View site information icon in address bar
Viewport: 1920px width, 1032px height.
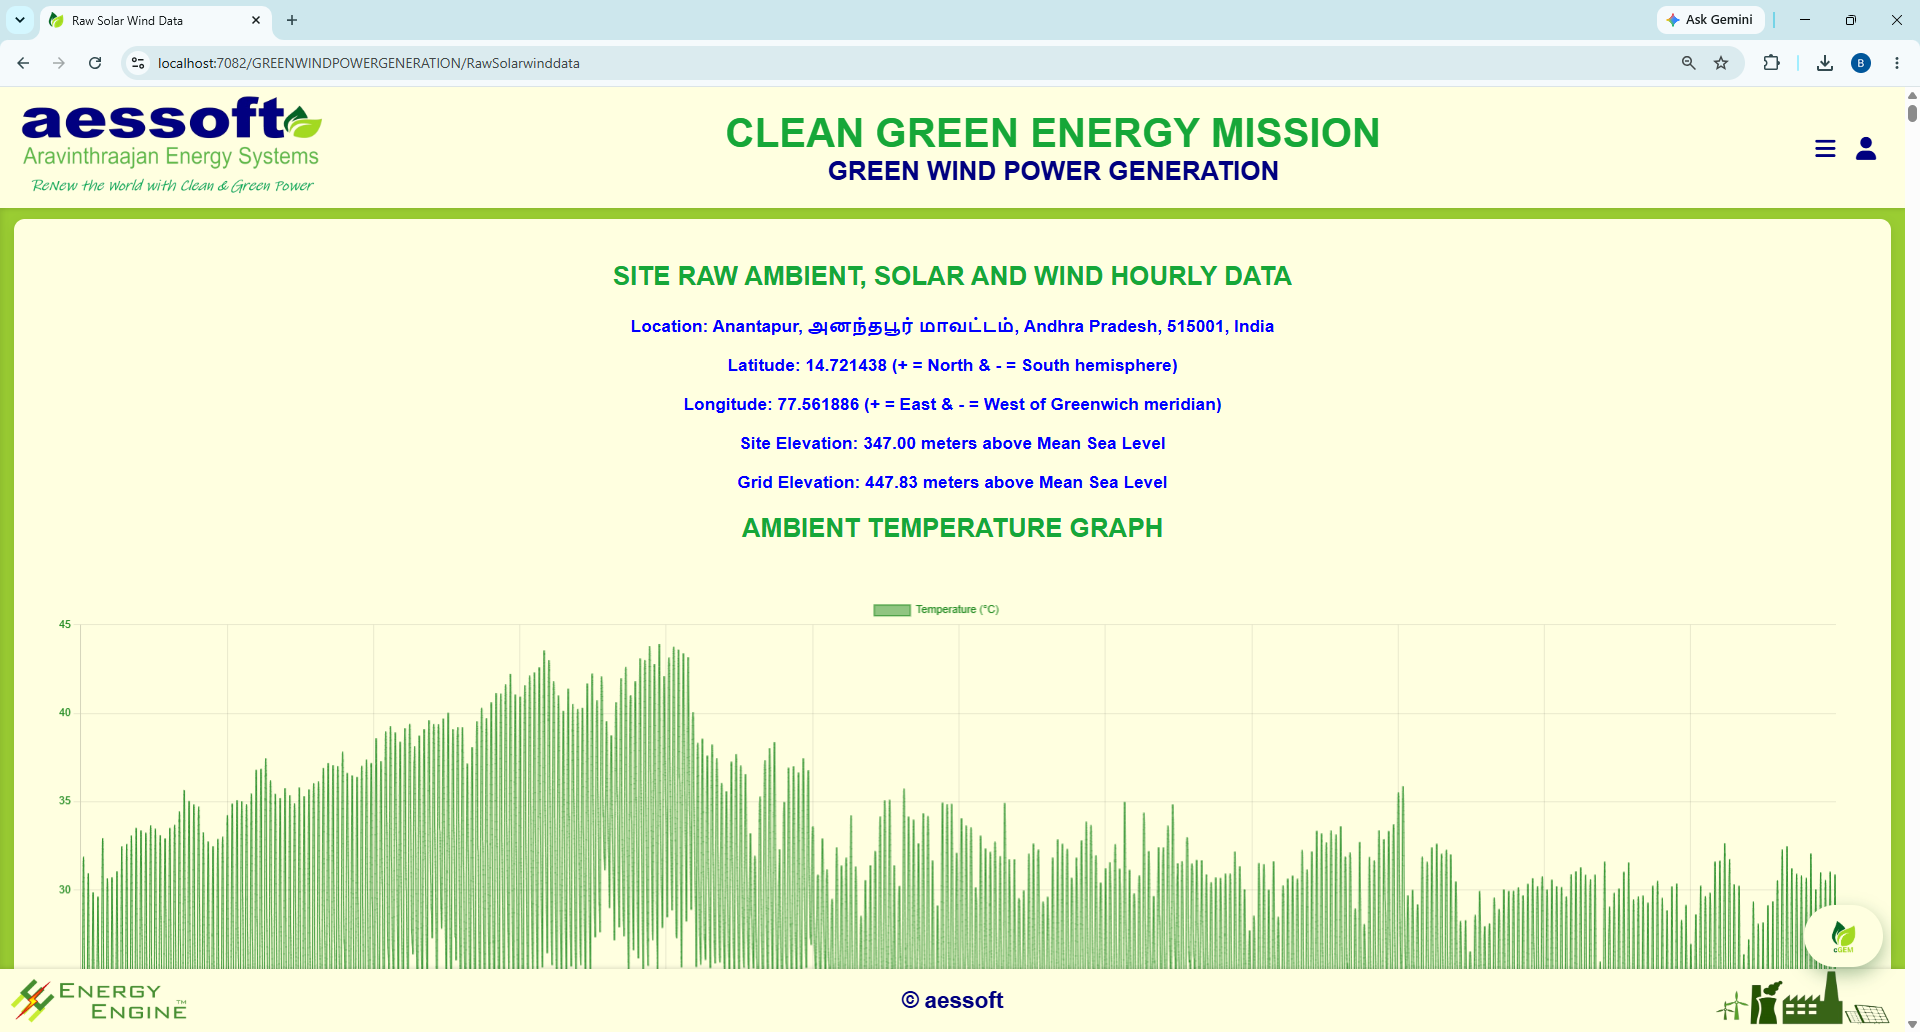pyautogui.click(x=138, y=63)
